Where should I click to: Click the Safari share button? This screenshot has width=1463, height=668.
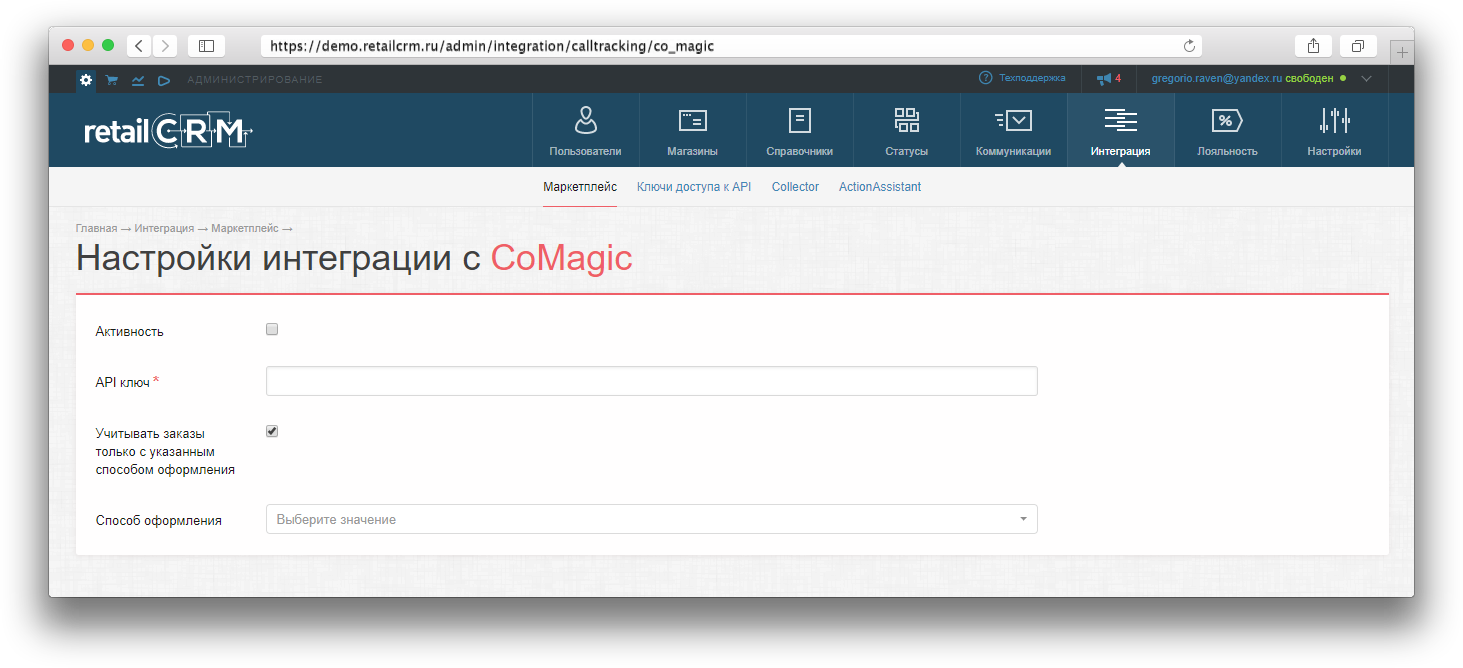pyautogui.click(x=1313, y=46)
